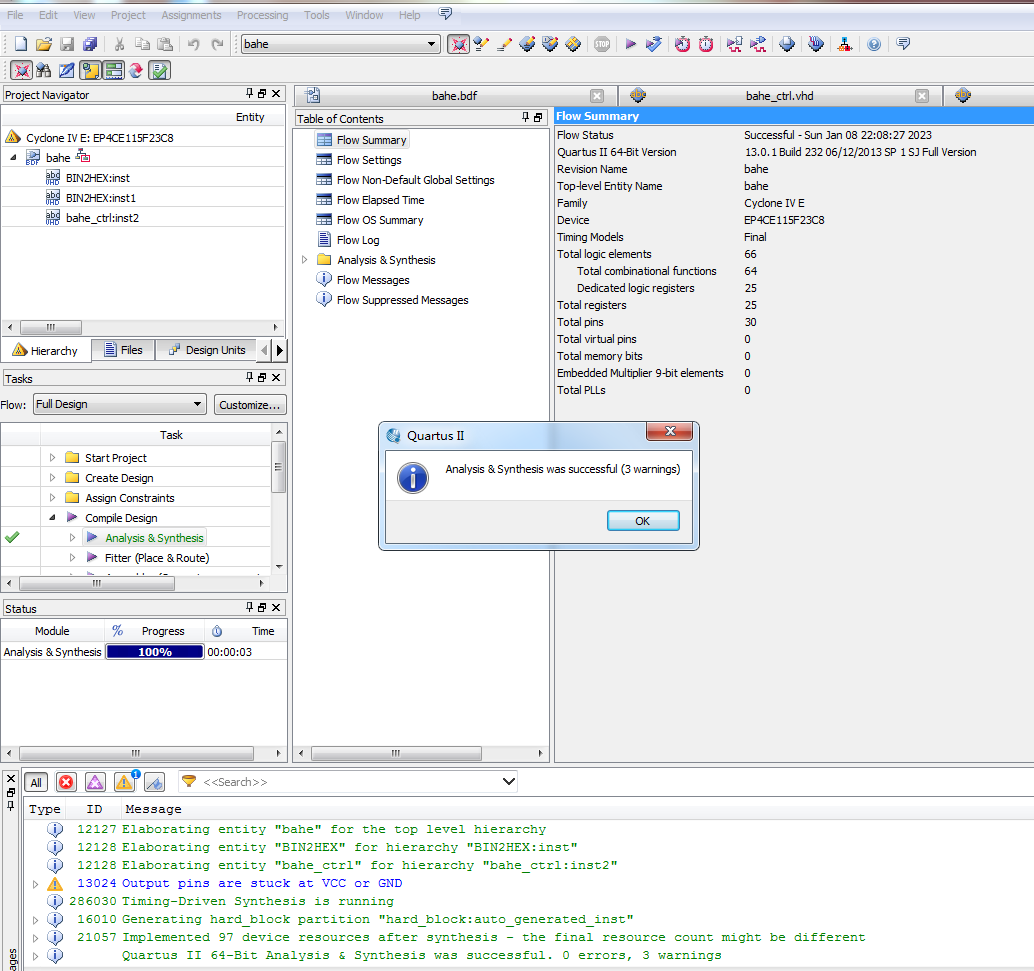Toggle the critical warning messages filter
Viewport: 1034px width, 971px height.
pyautogui.click(x=95, y=782)
